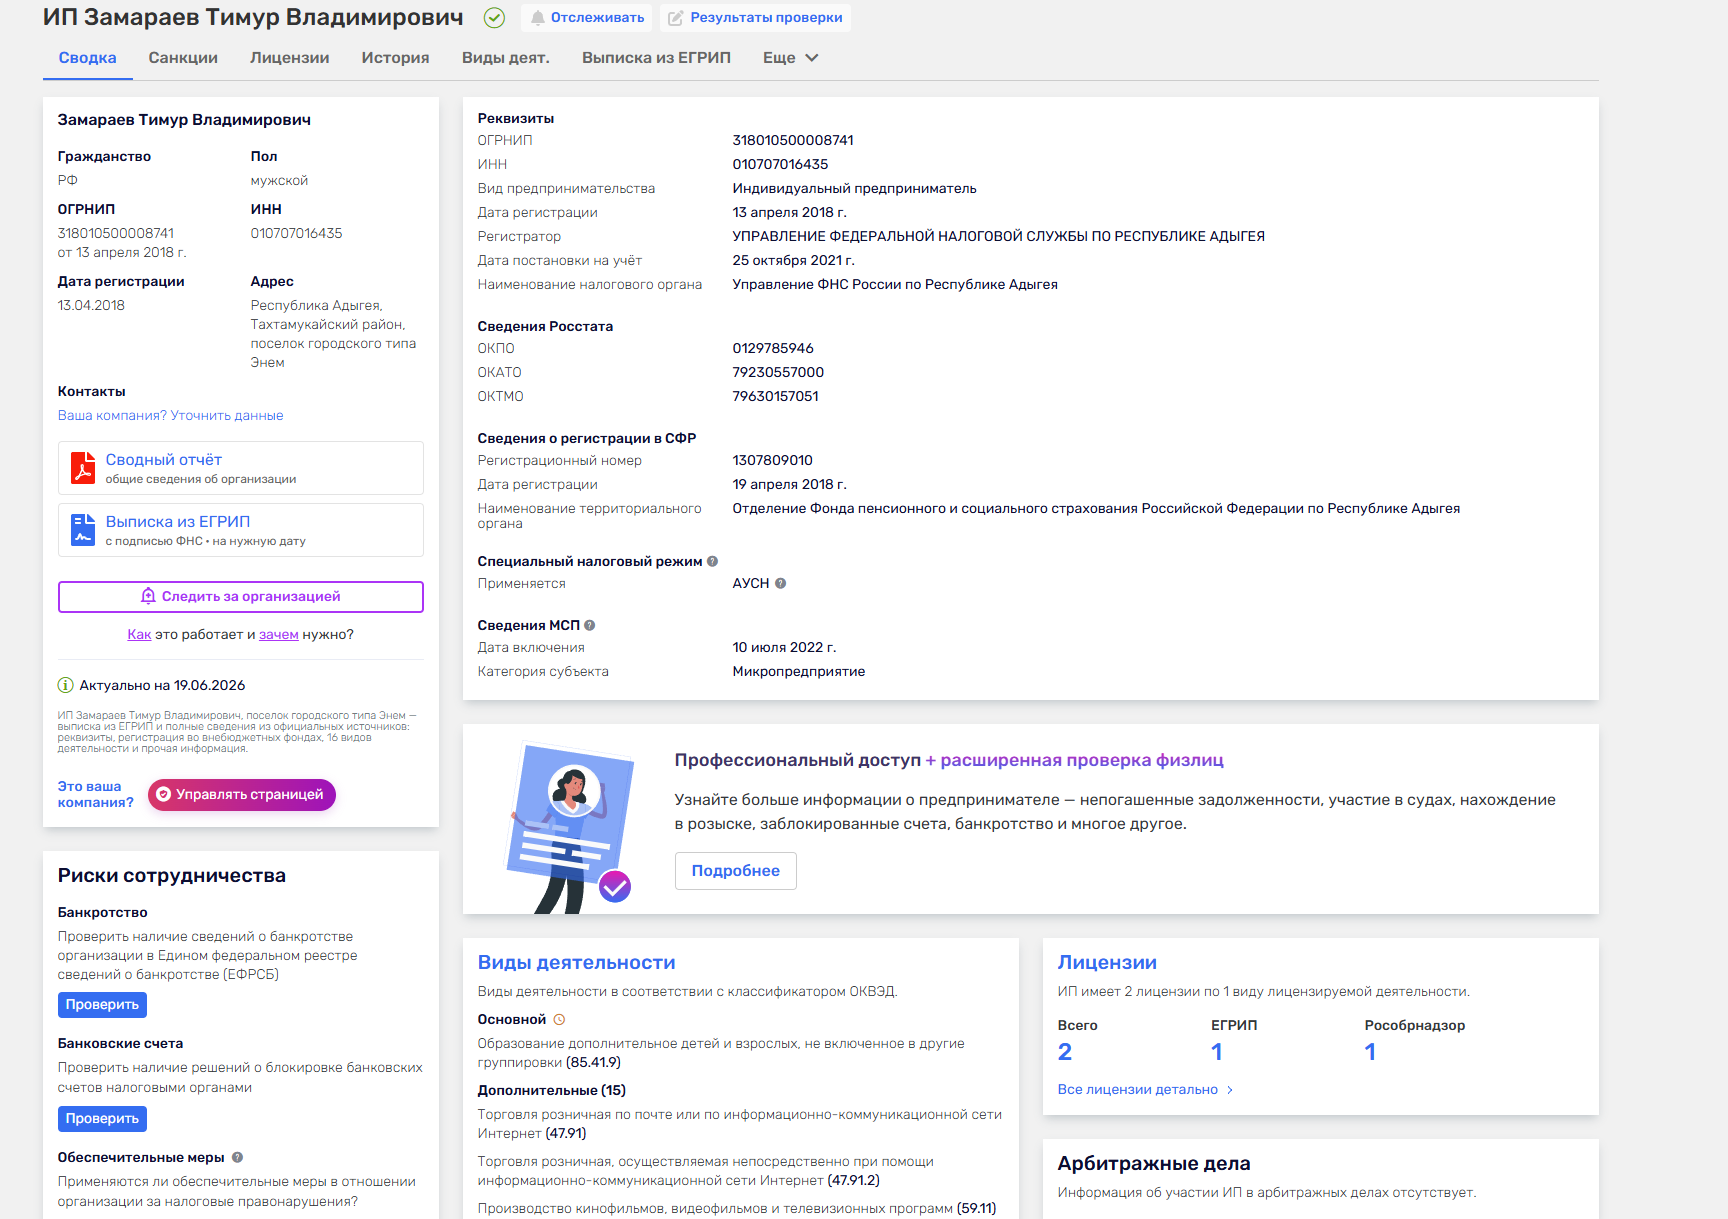
Task: Open the Лицензии tab
Action: coord(290,58)
